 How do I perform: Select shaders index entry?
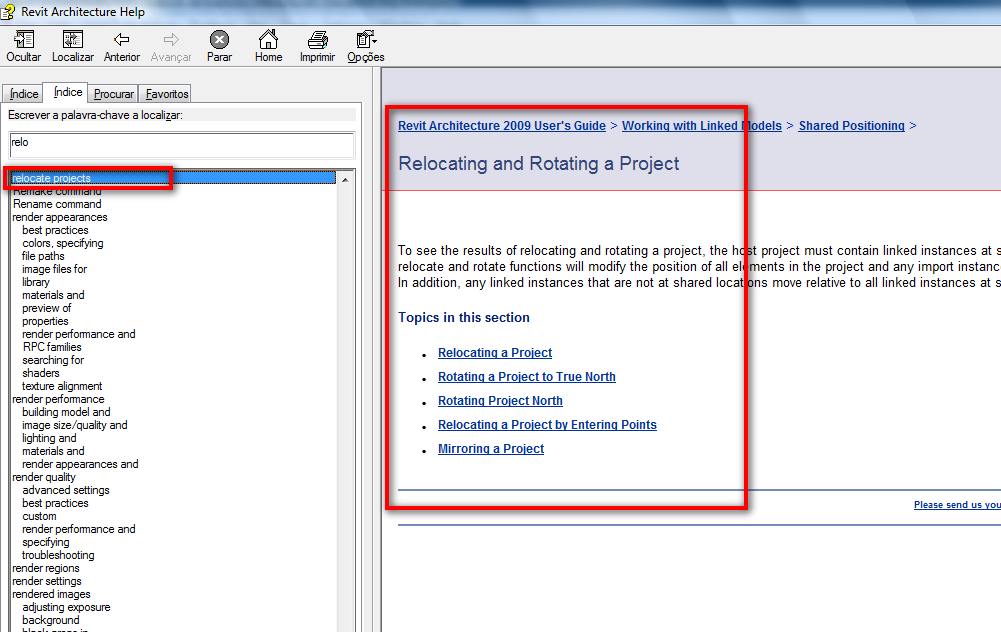40,373
